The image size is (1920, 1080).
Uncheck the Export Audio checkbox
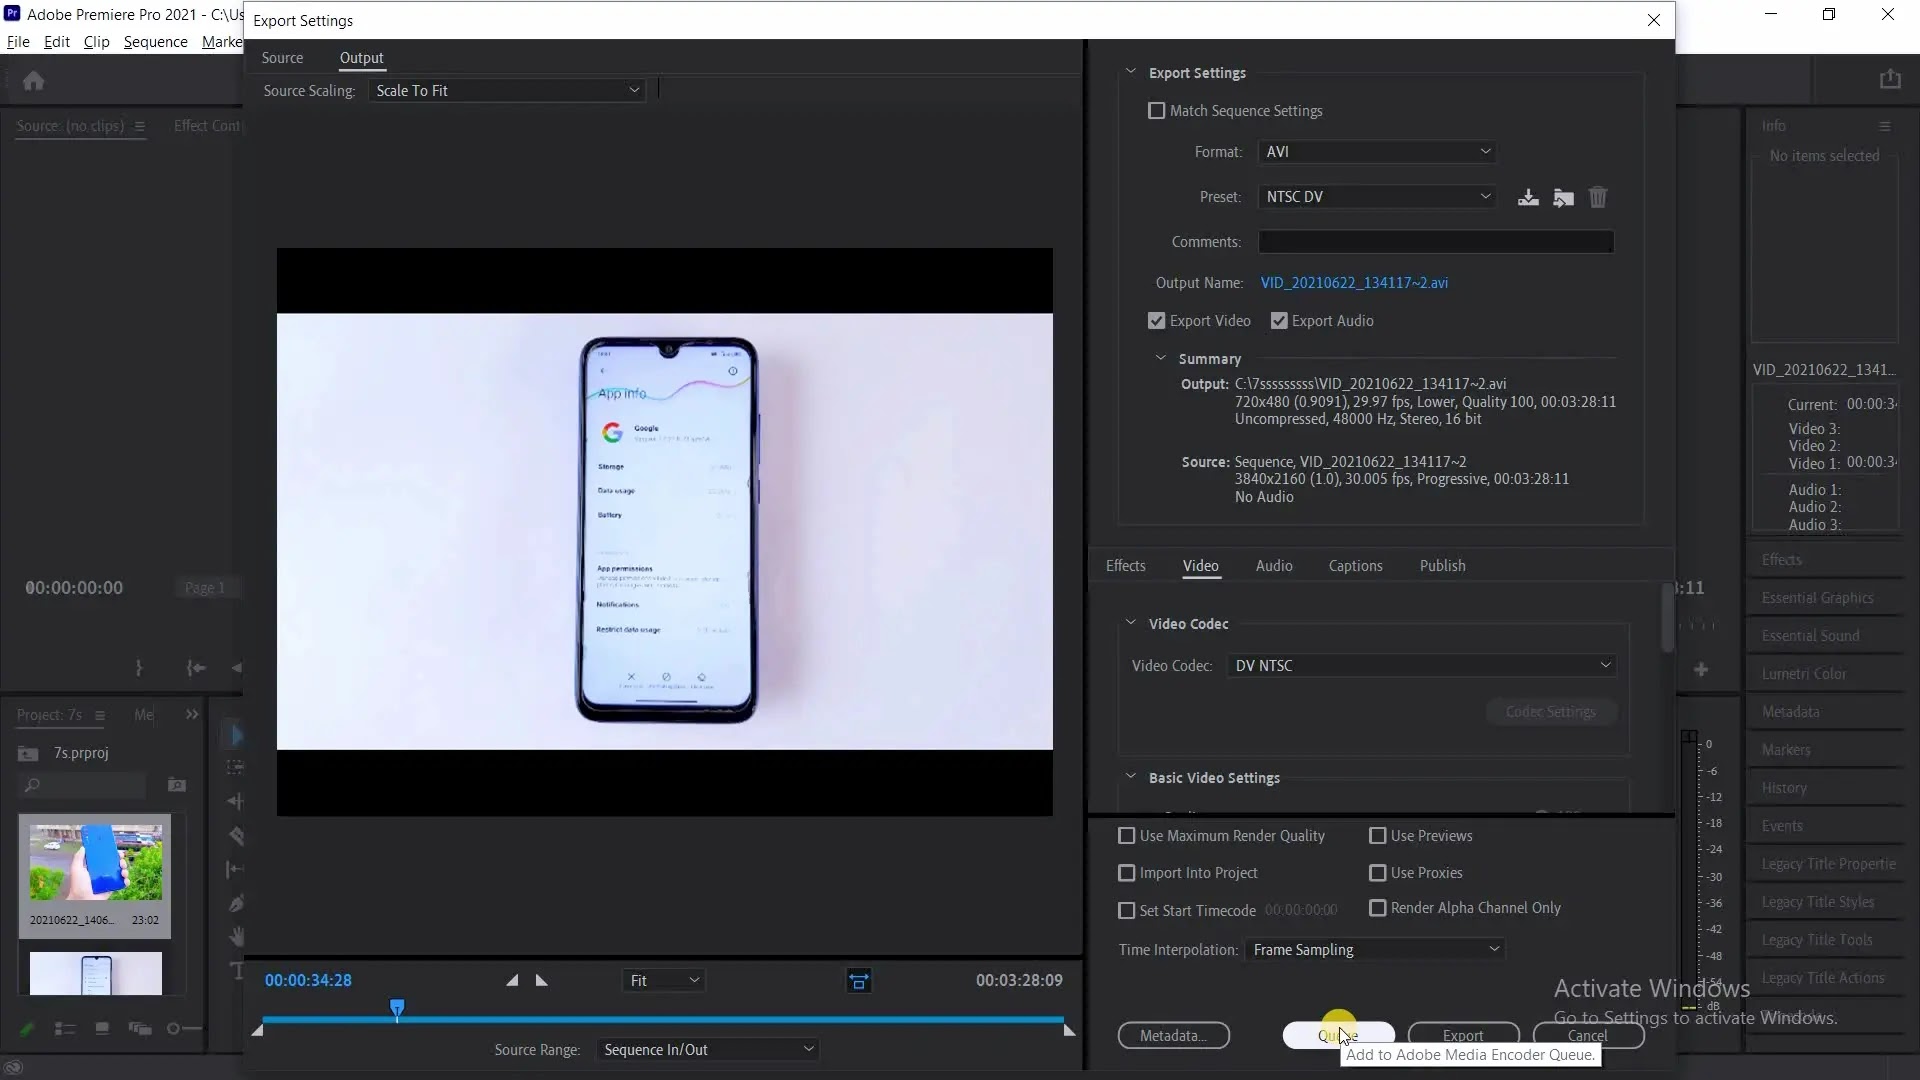[1279, 321]
